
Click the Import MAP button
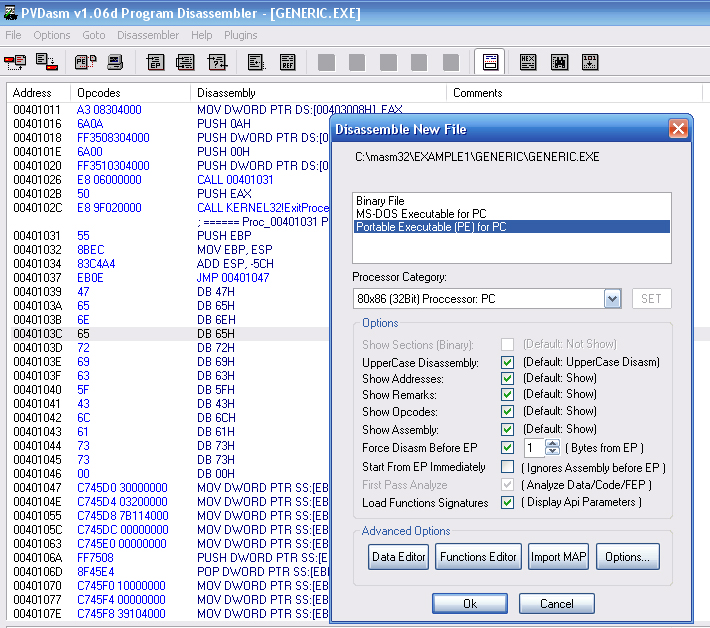click(559, 557)
